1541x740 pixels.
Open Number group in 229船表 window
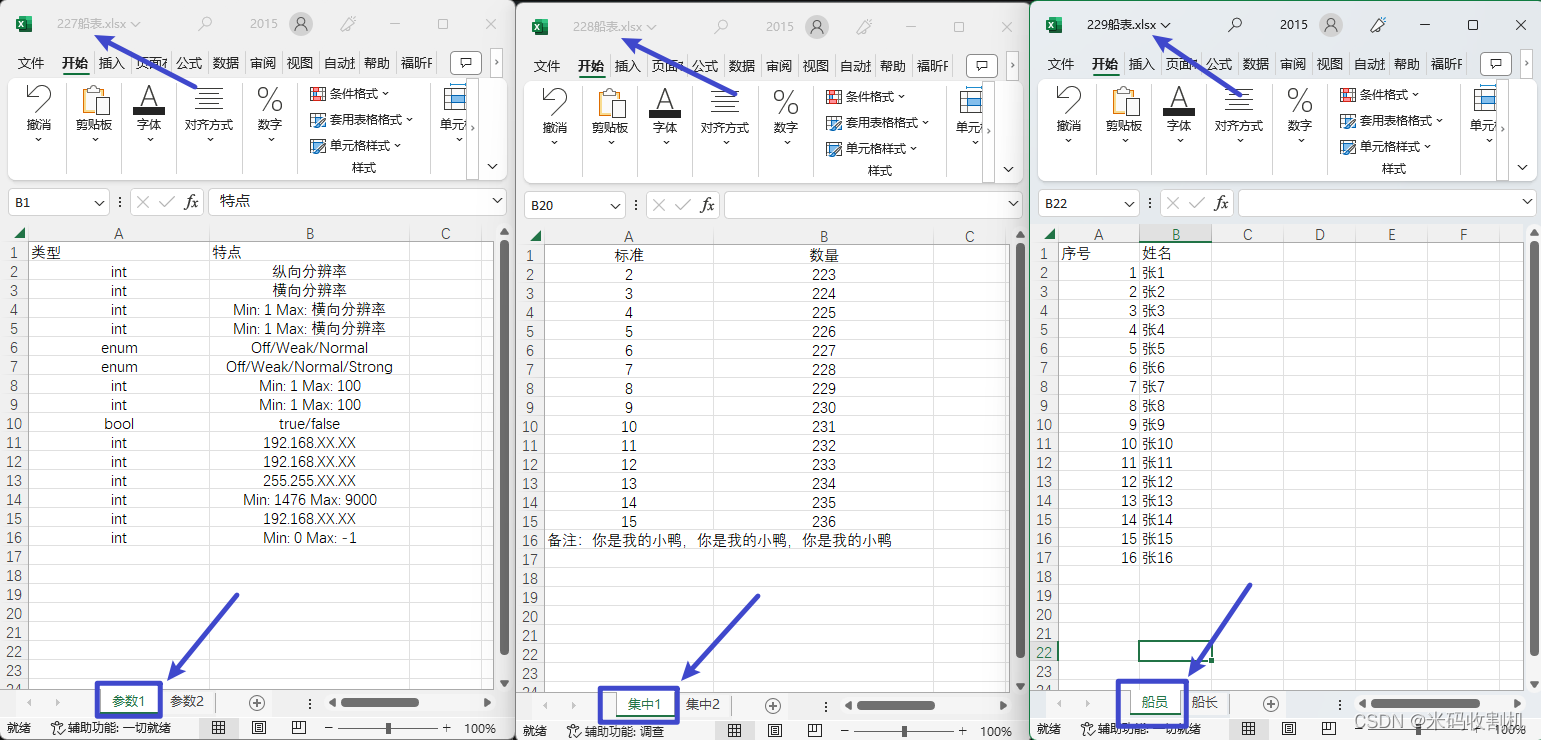[x=1300, y=113]
